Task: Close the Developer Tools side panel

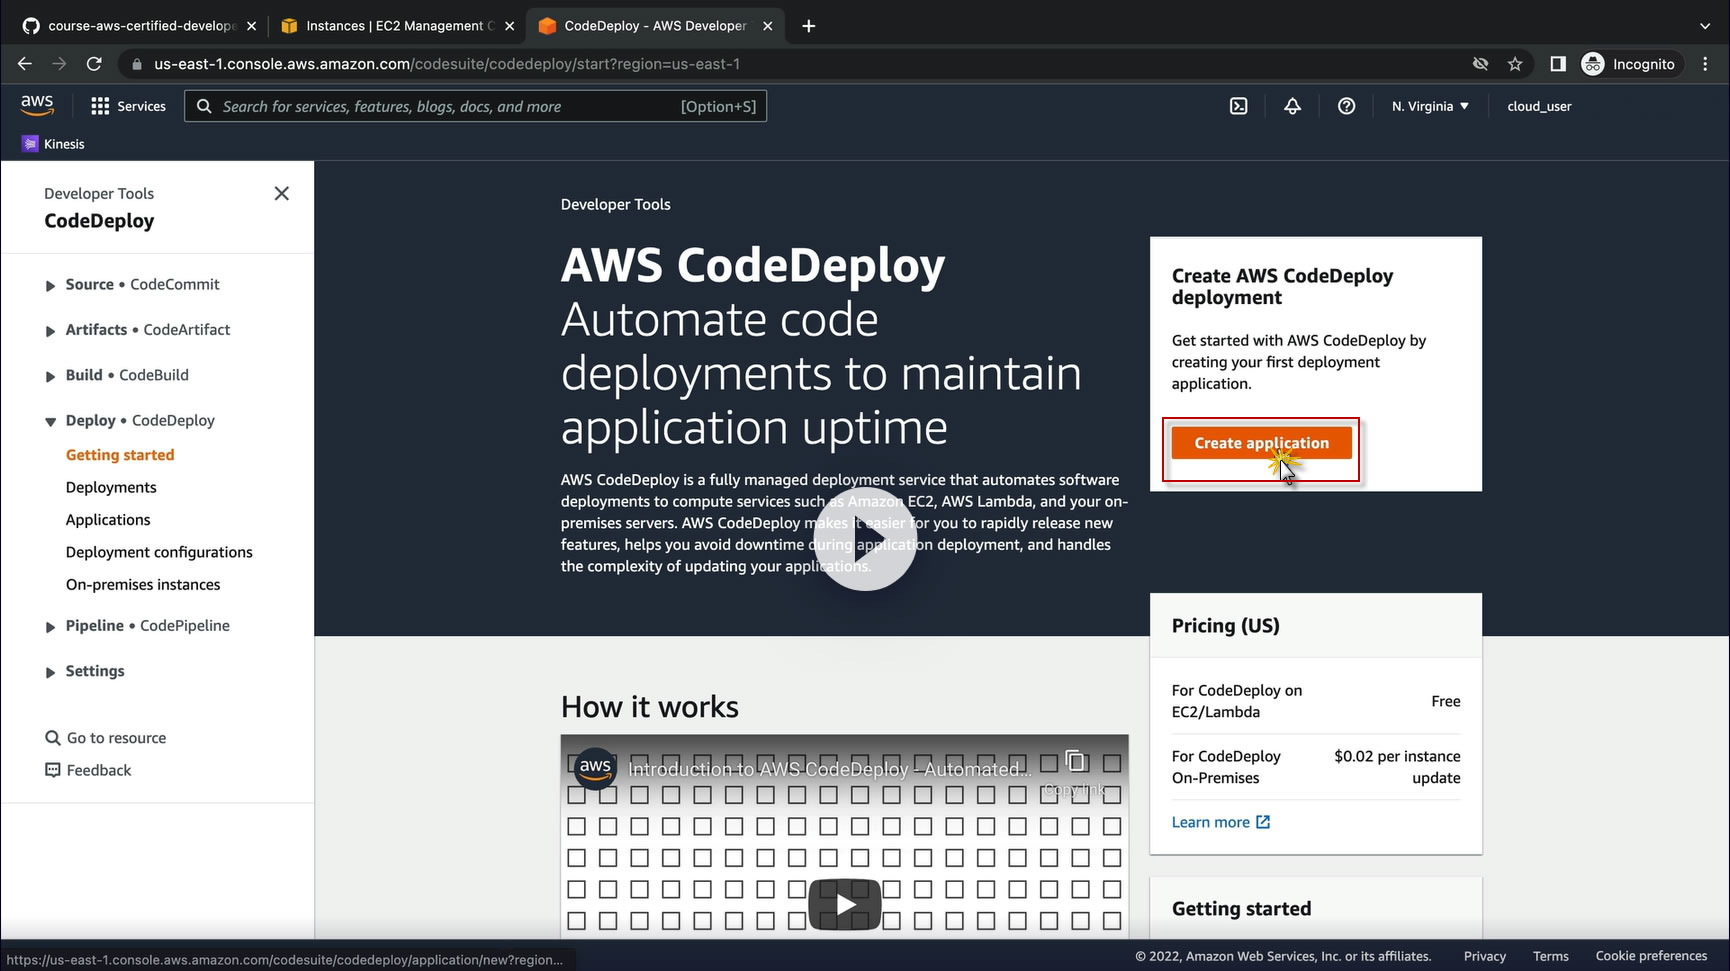Action: (x=282, y=193)
